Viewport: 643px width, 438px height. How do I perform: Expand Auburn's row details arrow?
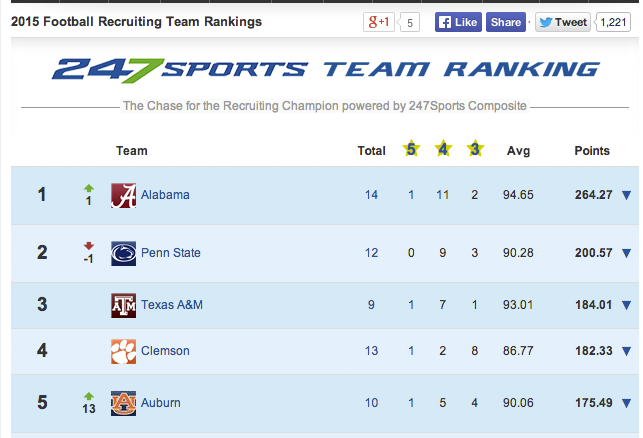click(x=627, y=403)
